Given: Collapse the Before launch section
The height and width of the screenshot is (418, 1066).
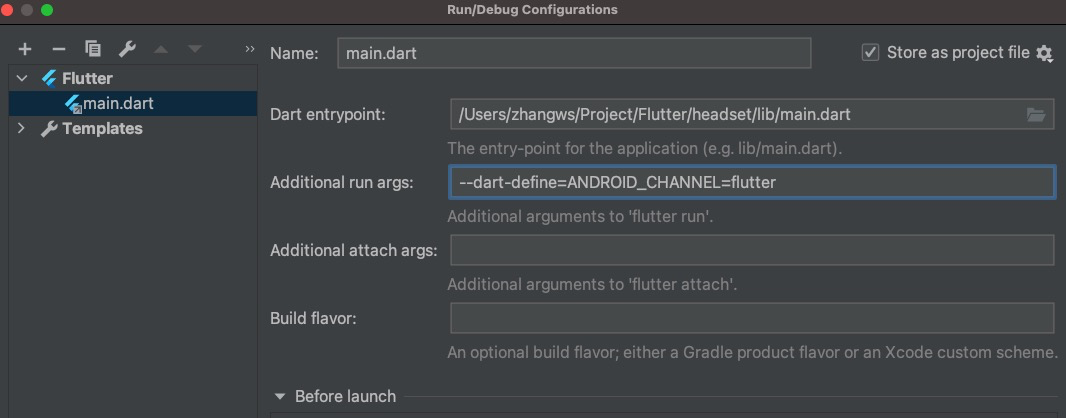Looking at the screenshot, I should (279, 396).
